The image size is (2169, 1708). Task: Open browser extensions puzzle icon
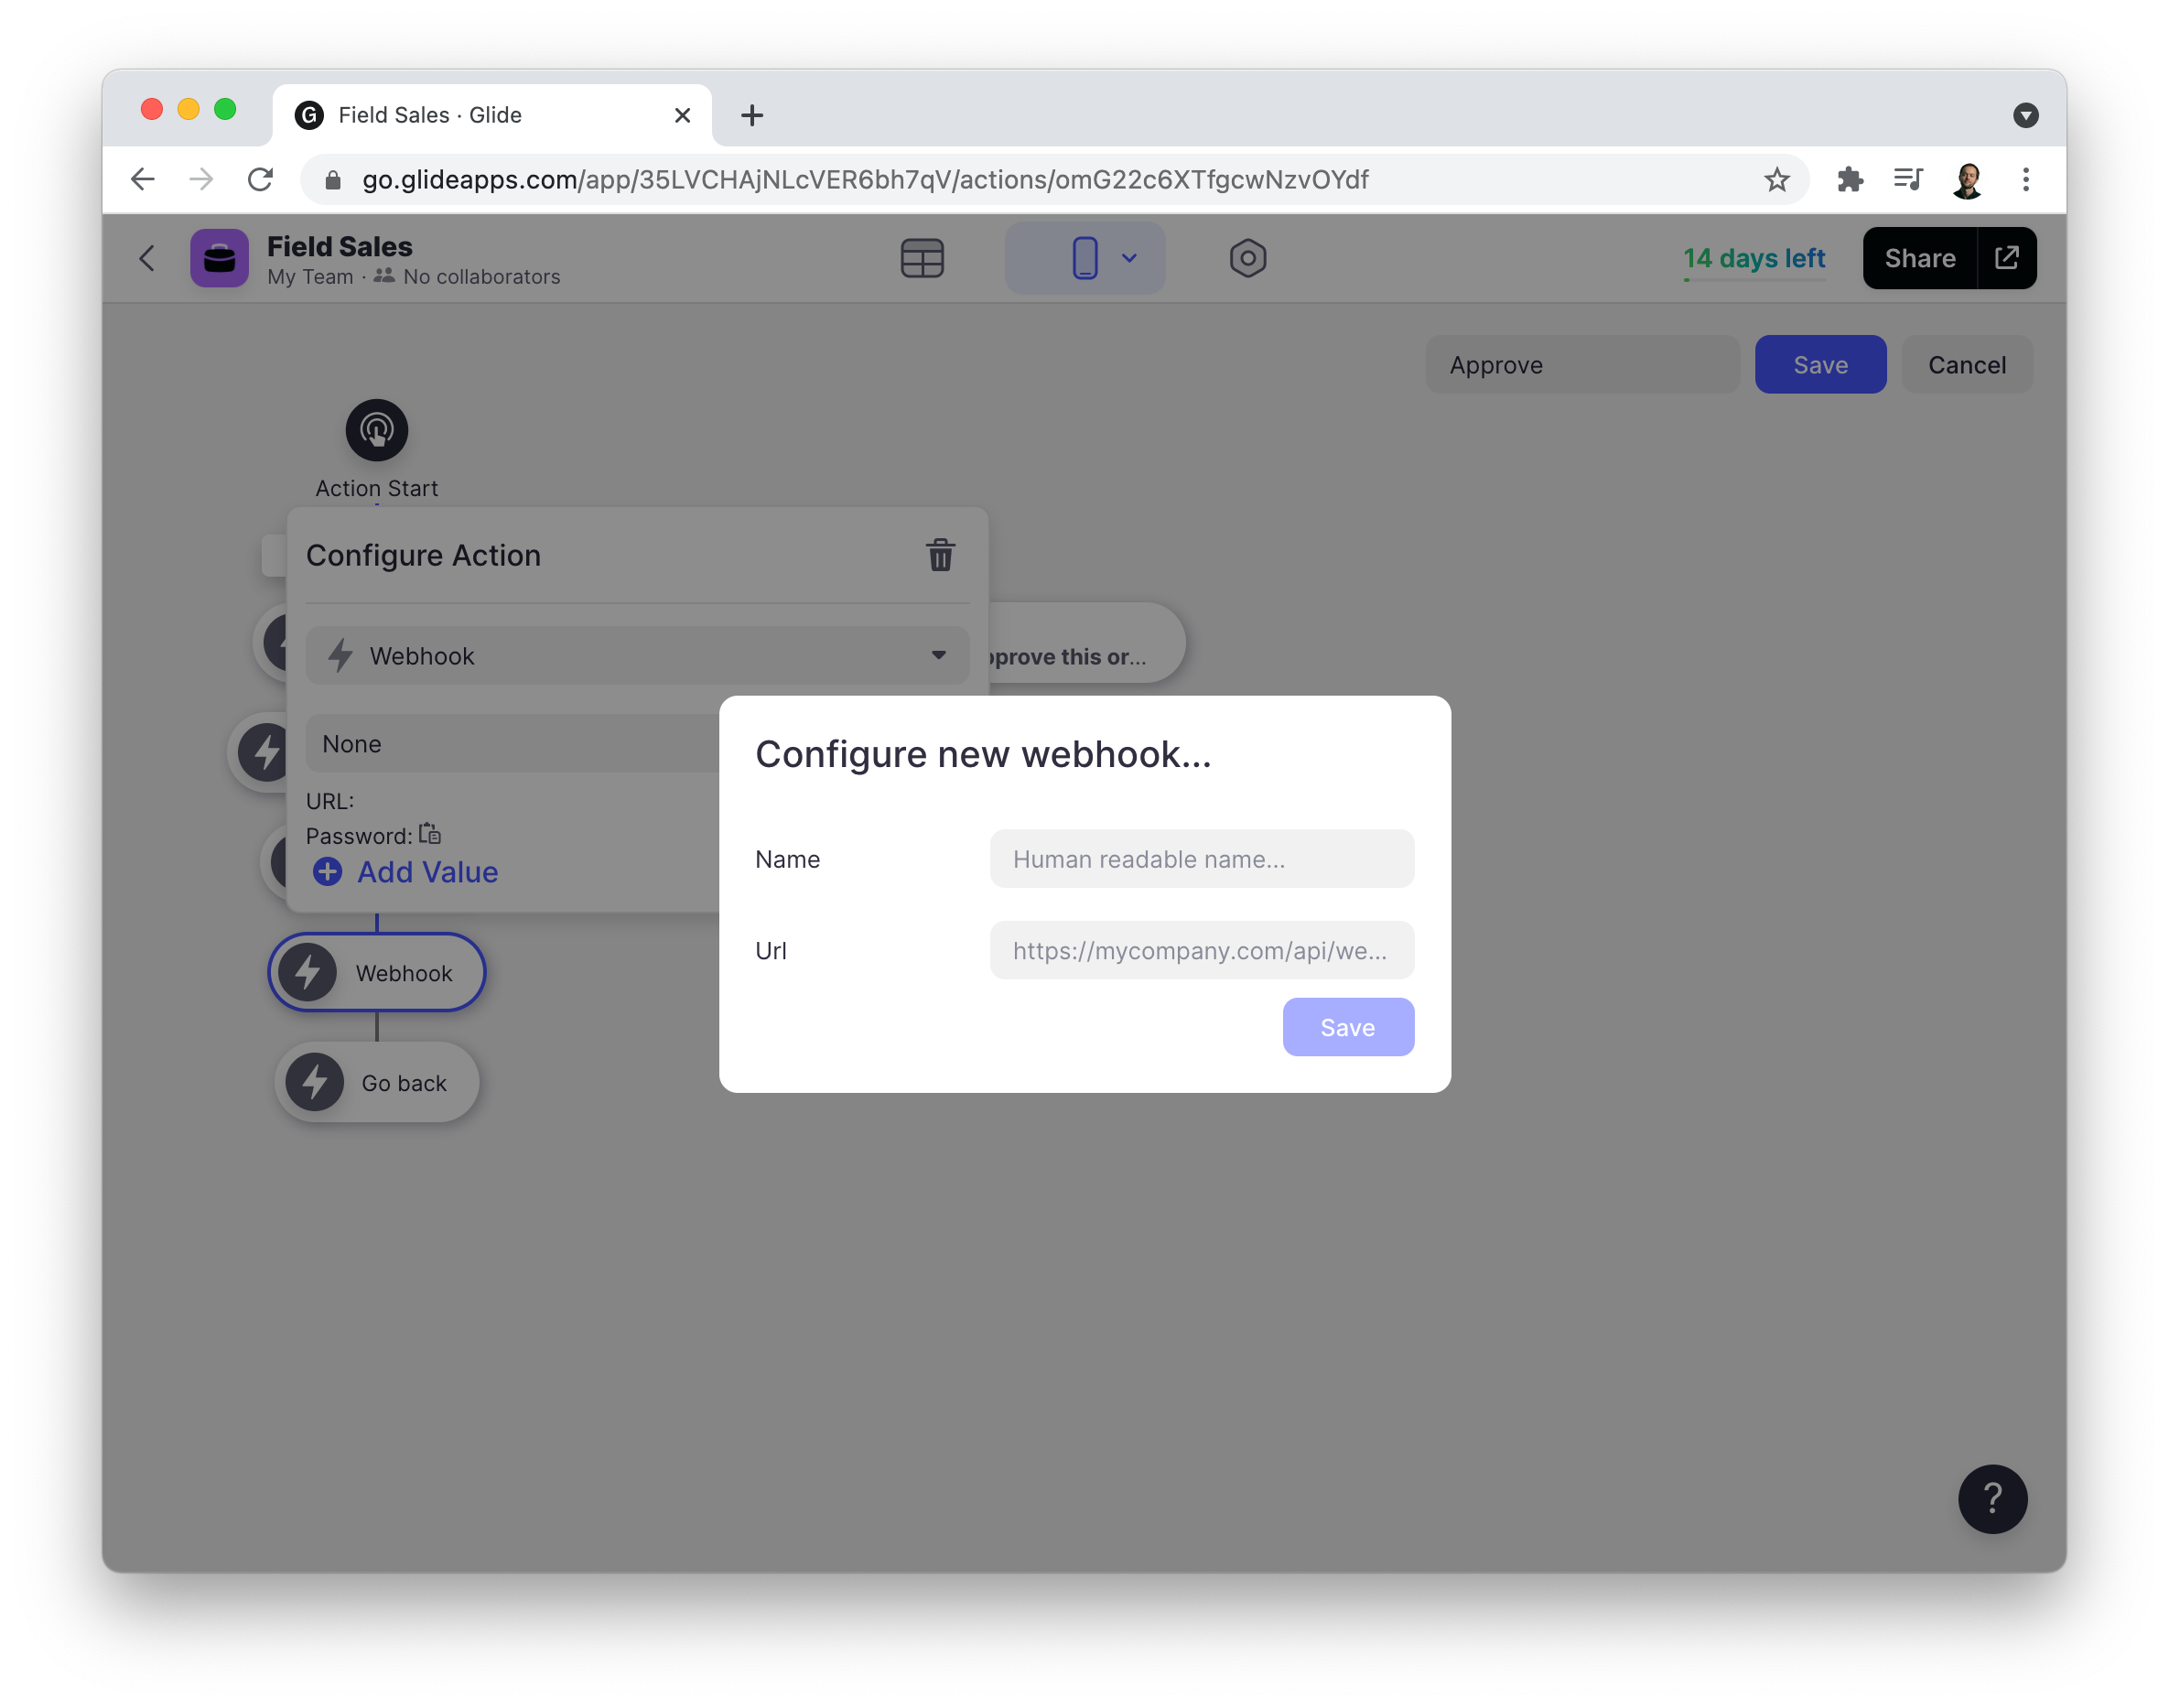click(x=1848, y=179)
